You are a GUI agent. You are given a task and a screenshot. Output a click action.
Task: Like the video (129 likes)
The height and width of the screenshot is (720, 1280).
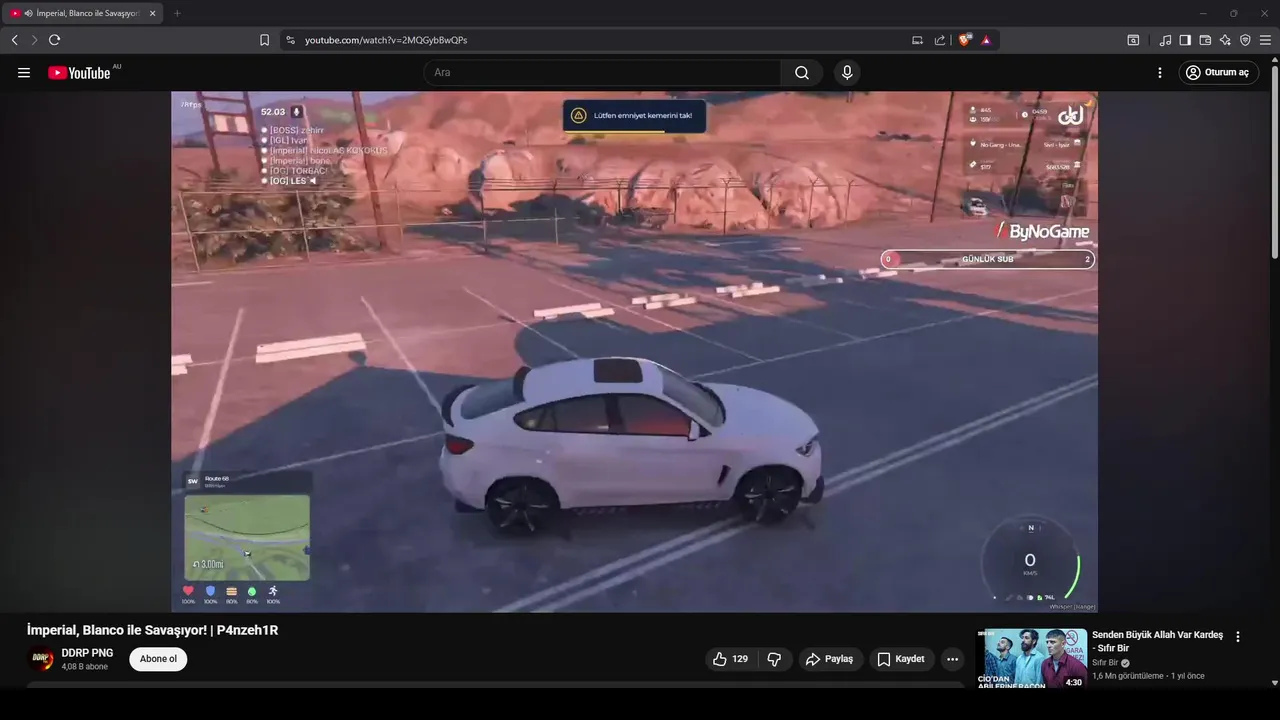[730, 659]
